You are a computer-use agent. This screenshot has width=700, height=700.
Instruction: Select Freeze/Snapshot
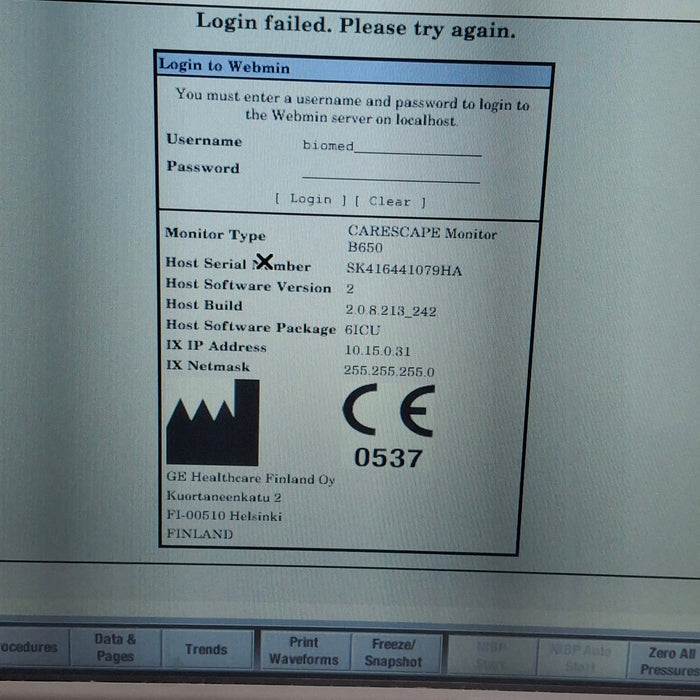[393, 652]
